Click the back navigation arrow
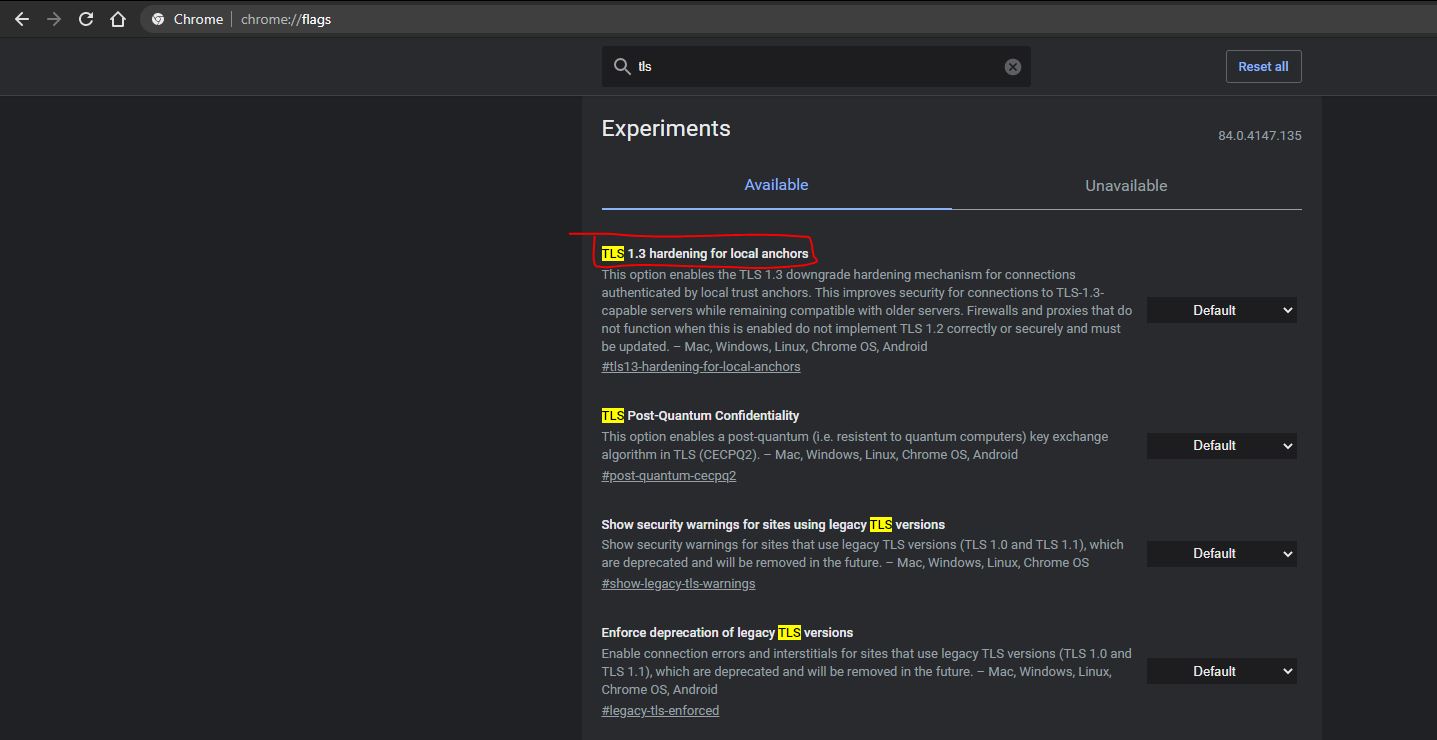Screen dimensions: 1437x740 click(x=21, y=18)
